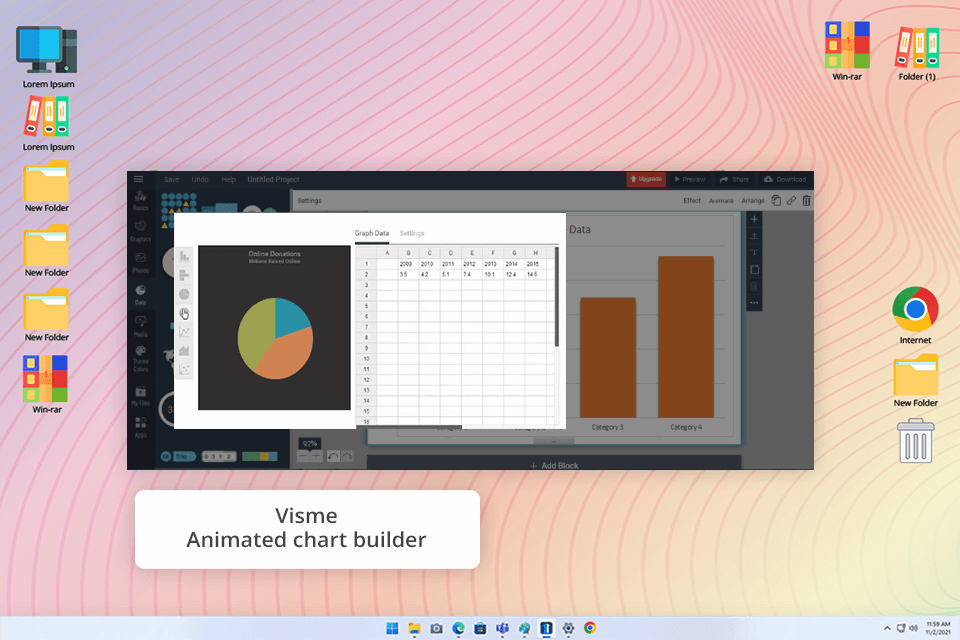The height and width of the screenshot is (640, 960).
Task: Click Undo in the top menu
Action: (x=200, y=179)
